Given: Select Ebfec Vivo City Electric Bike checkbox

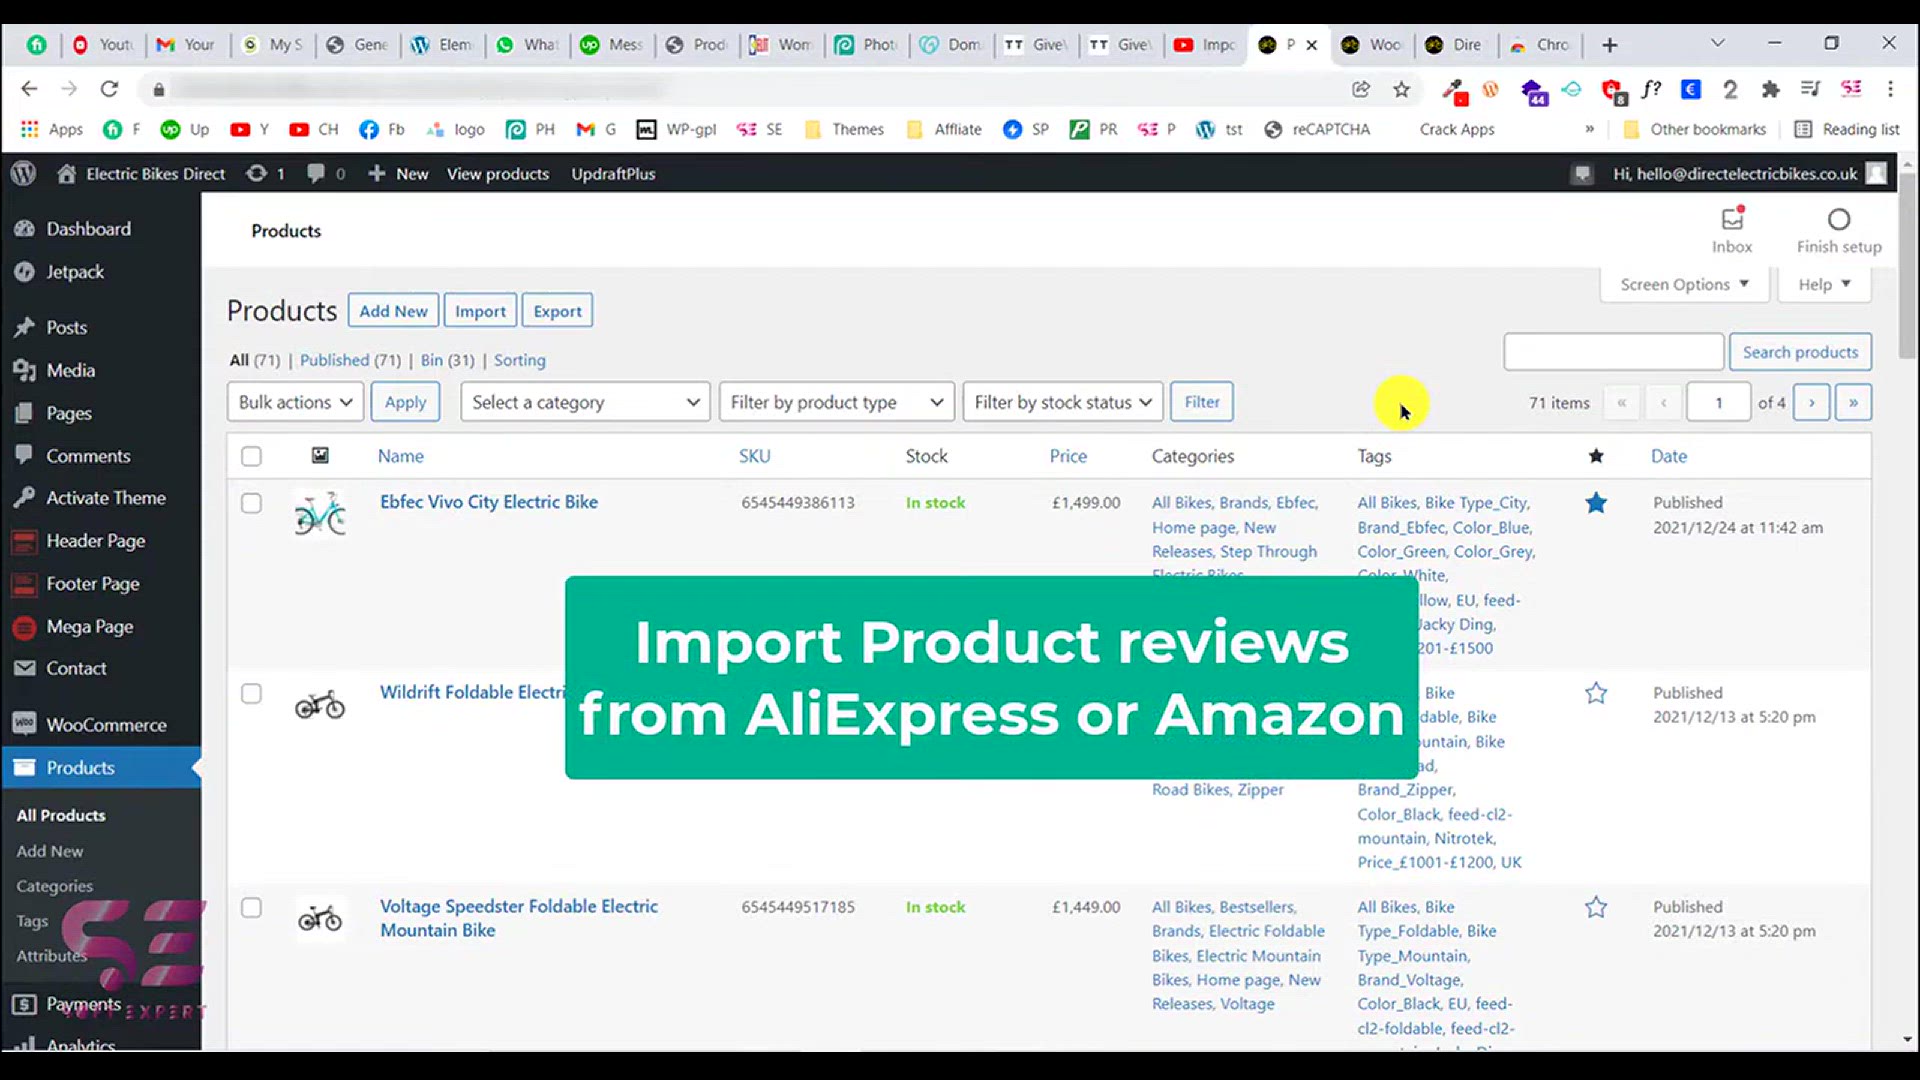Looking at the screenshot, I should point(251,503).
